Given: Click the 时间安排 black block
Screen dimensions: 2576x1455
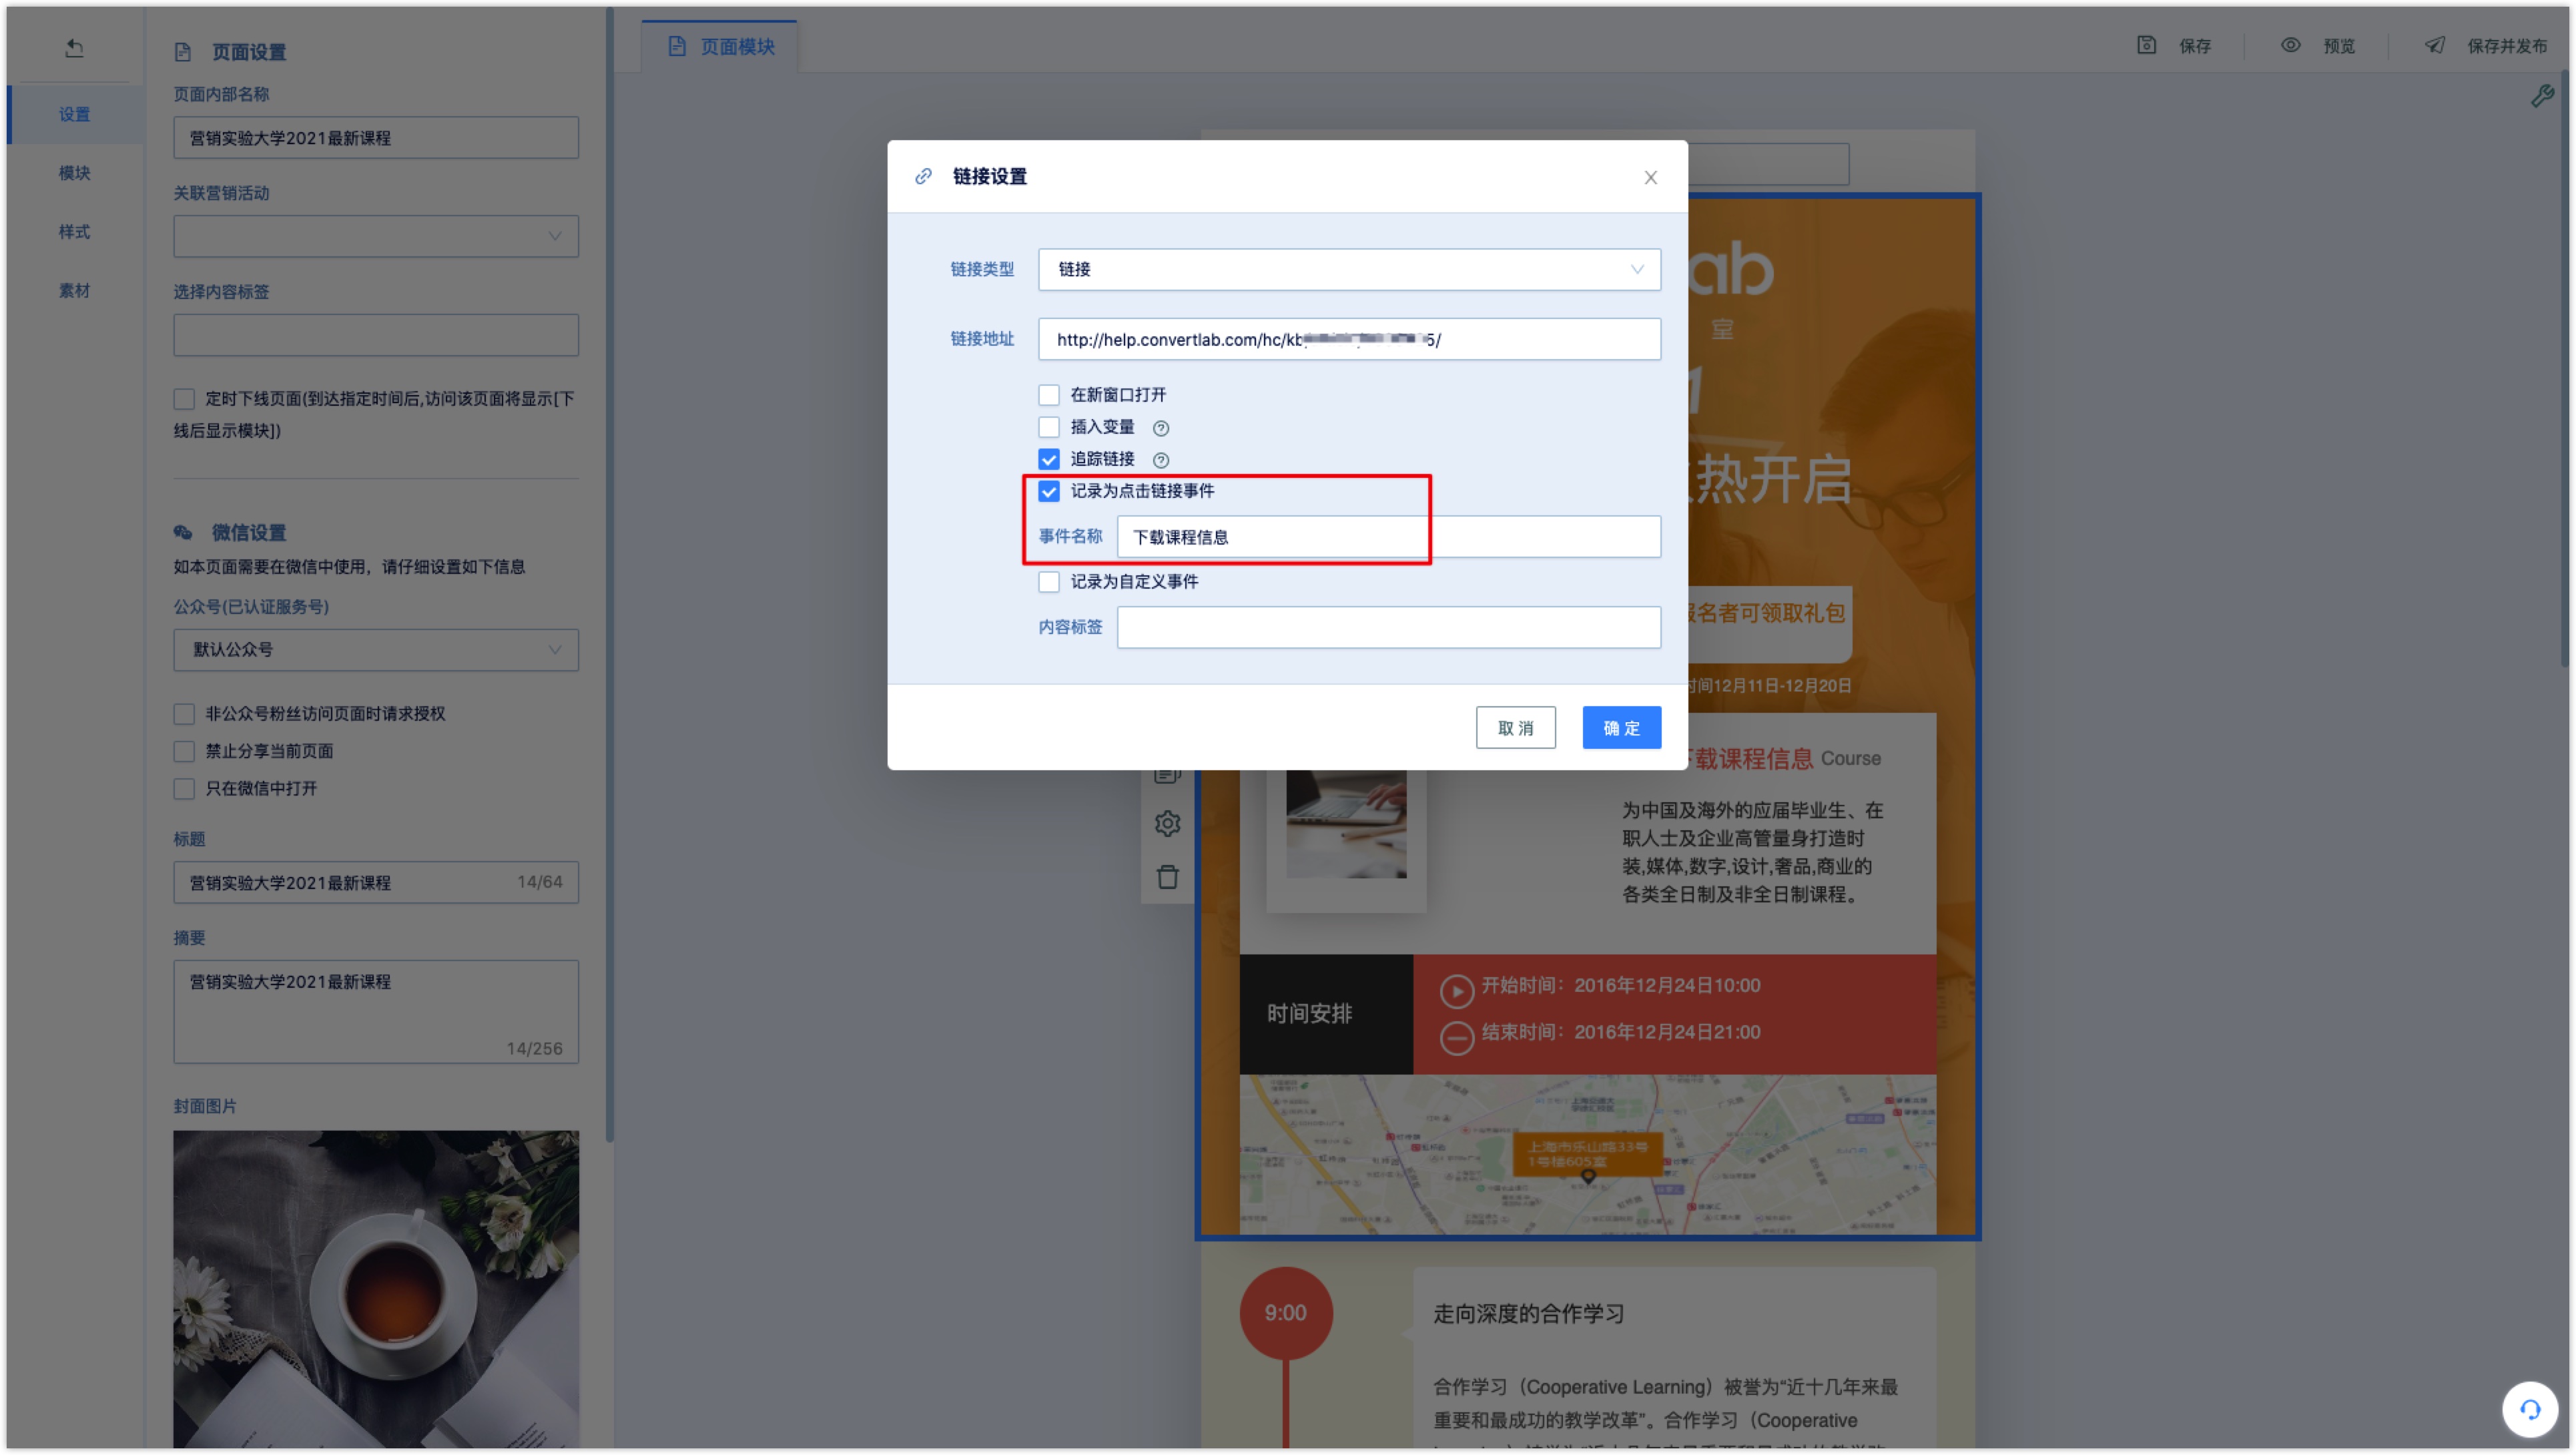Looking at the screenshot, I should pos(1325,1013).
